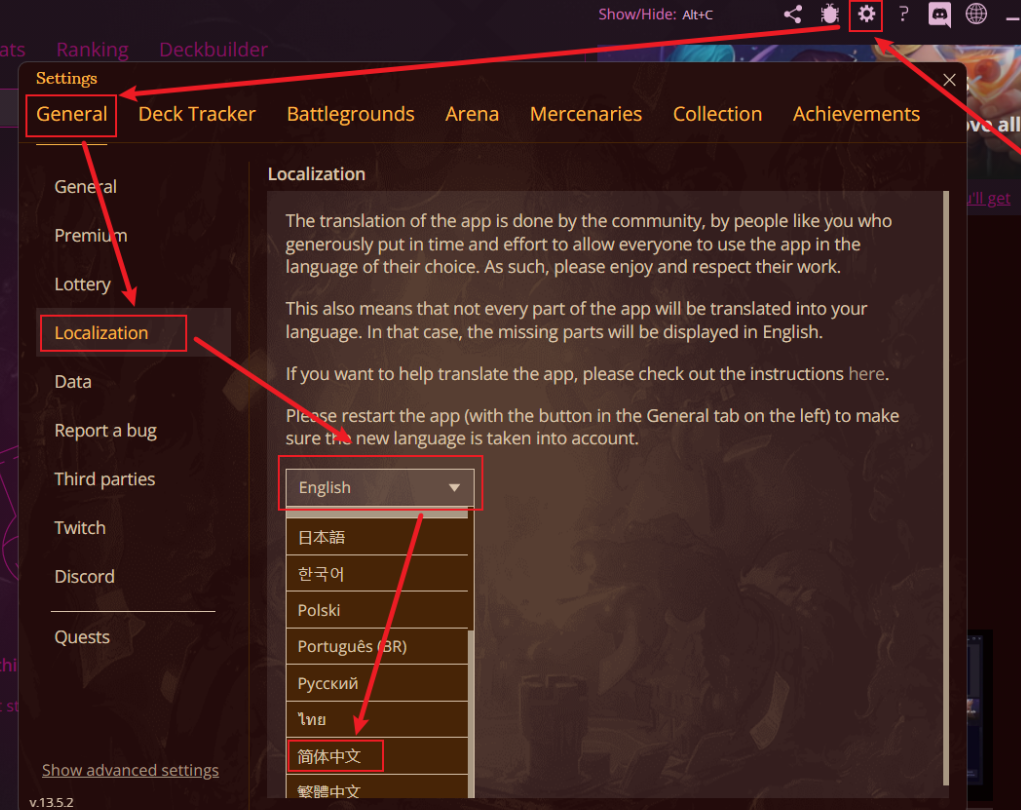Expand the English language dropdown

pos(380,487)
